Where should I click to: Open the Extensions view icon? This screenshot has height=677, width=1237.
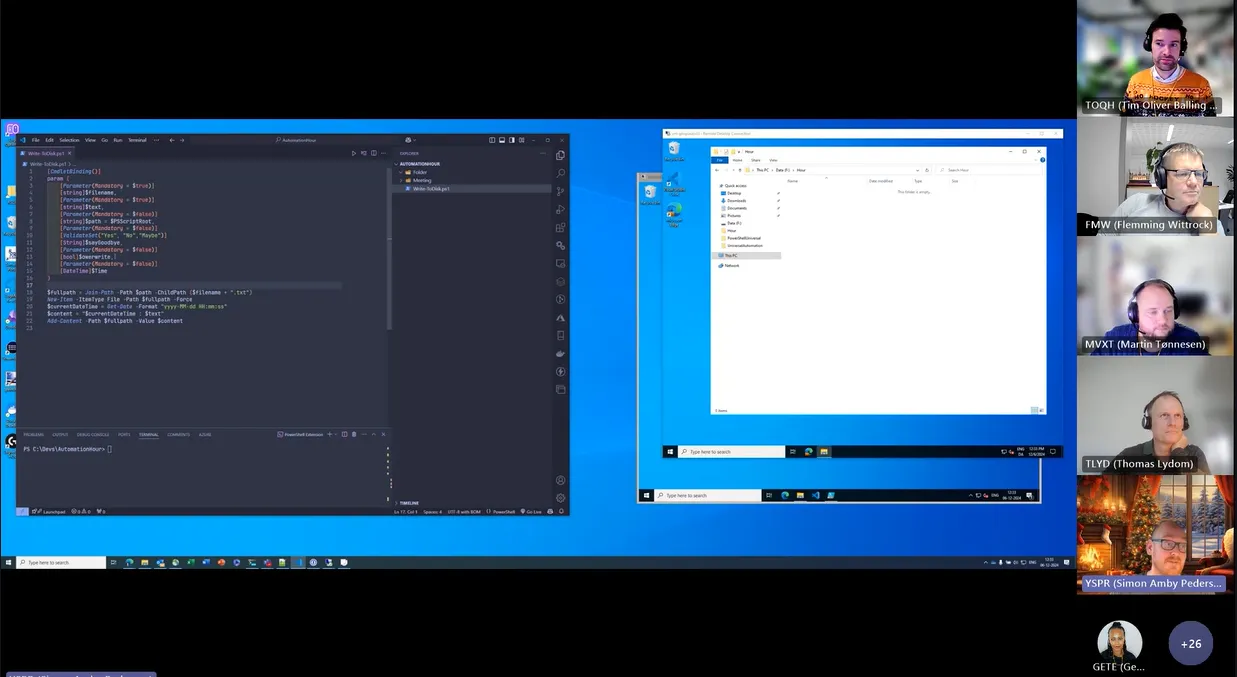point(560,227)
